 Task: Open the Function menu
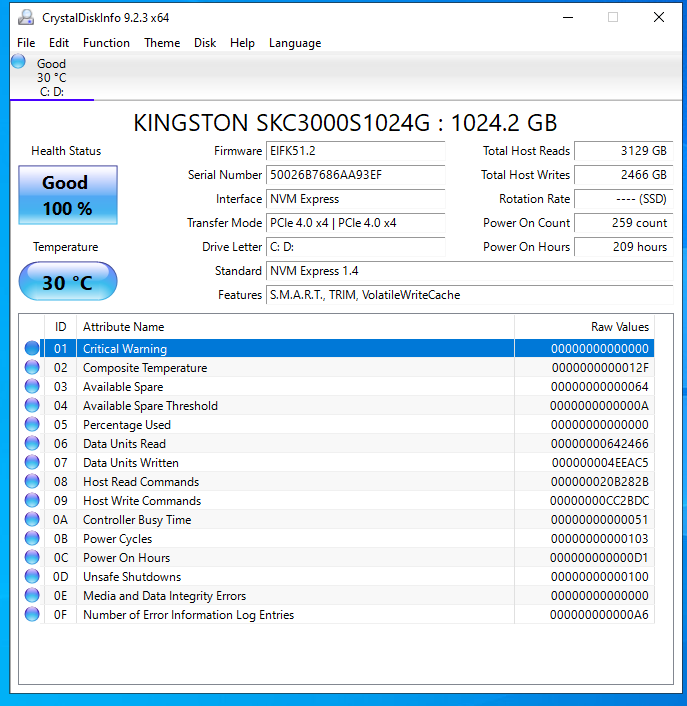106,43
